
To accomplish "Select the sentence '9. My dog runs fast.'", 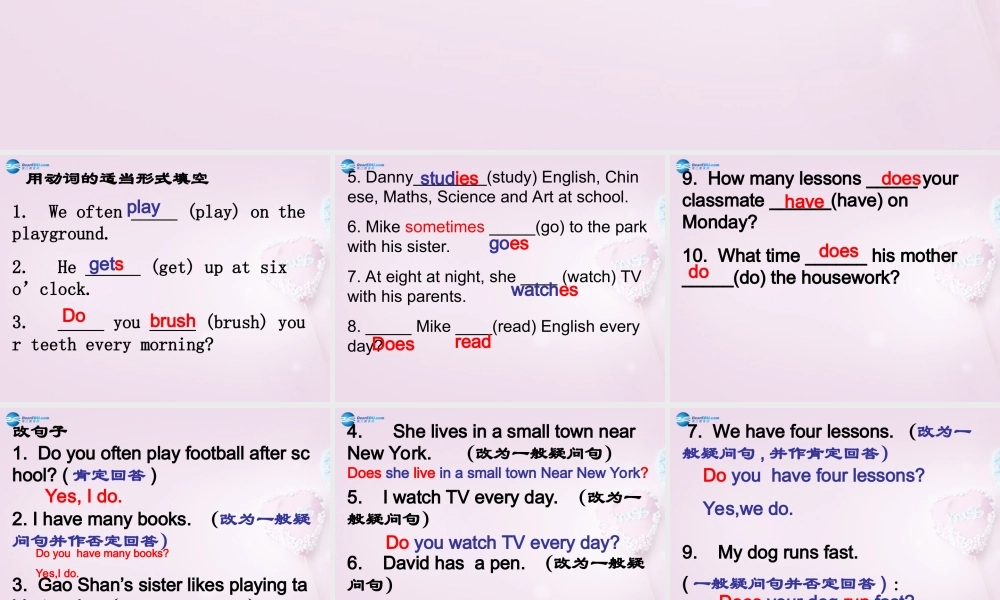I will [770, 552].
